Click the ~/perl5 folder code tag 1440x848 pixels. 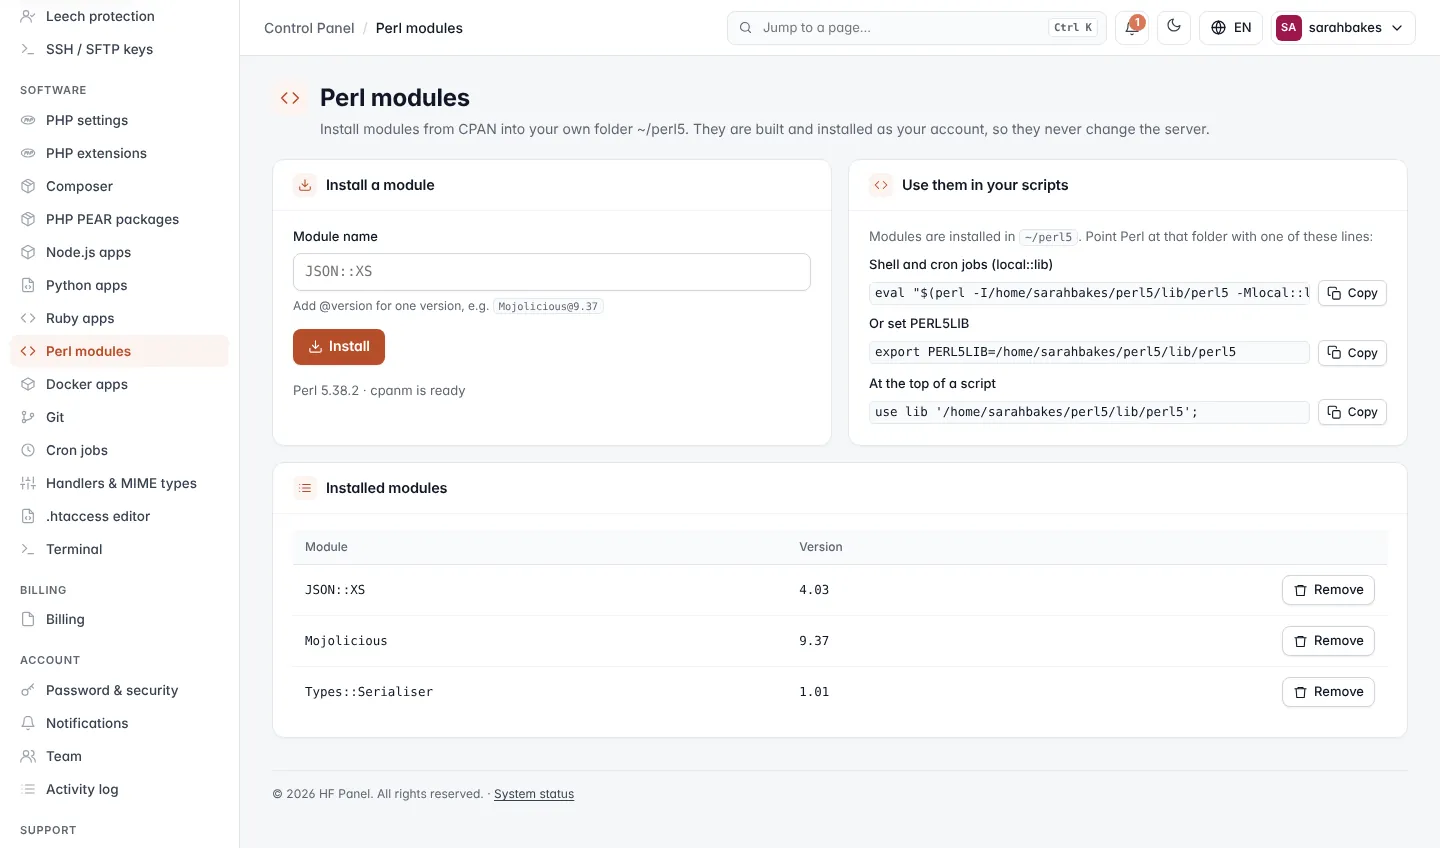[1048, 237]
